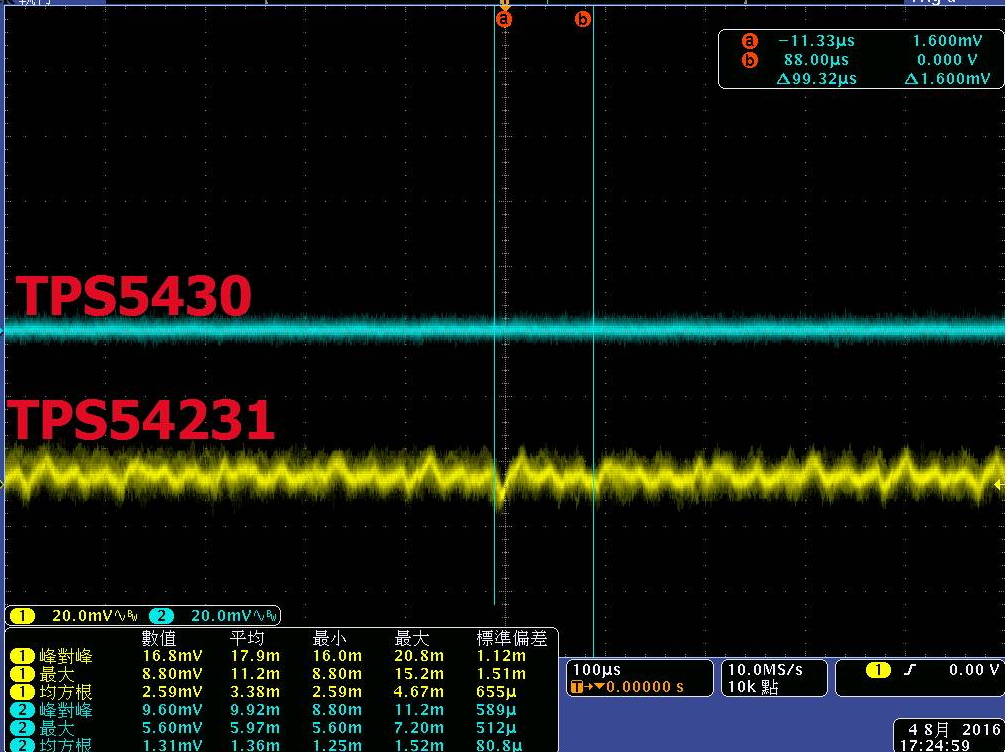This screenshot has width=1007, height=752.
Task: Click the 最小 column header
Action: [329, 638]
